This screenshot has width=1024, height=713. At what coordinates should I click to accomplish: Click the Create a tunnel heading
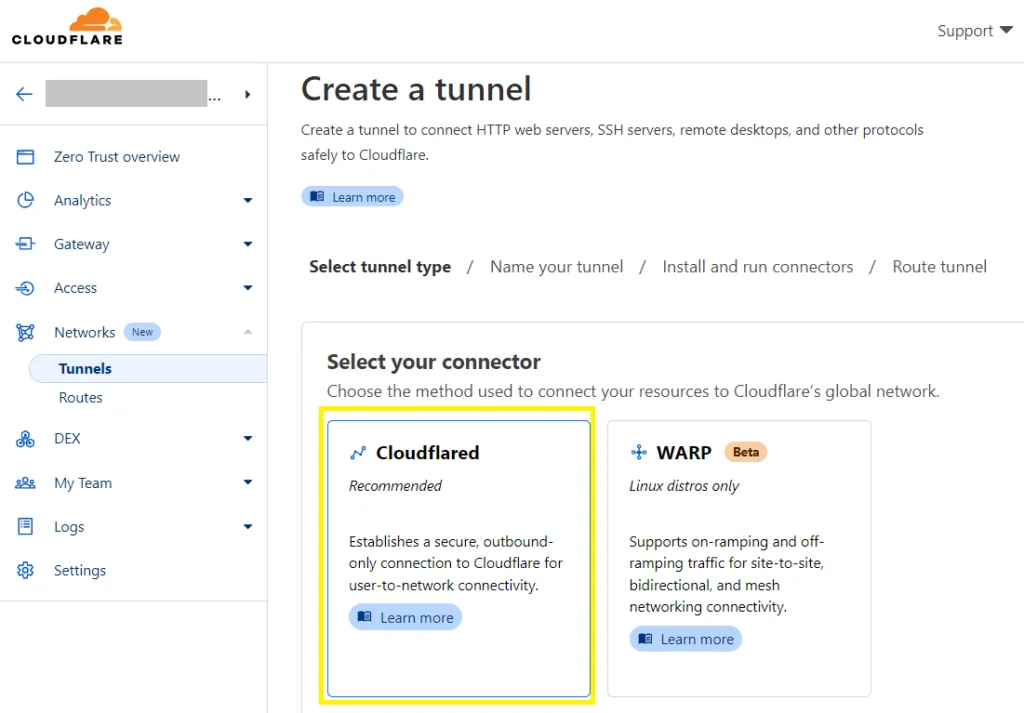(x=416, y=89)
